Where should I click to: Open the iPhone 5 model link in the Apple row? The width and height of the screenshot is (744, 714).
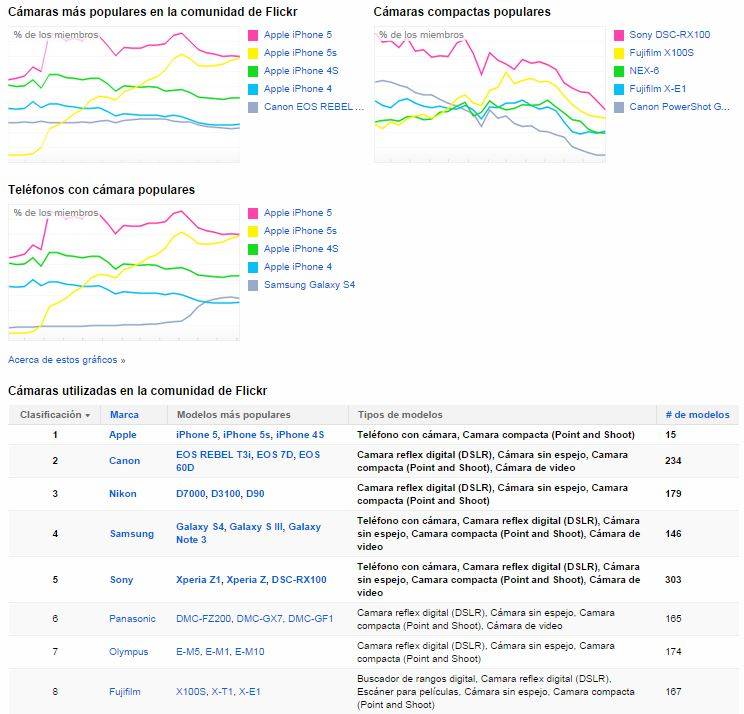point(196,435)
